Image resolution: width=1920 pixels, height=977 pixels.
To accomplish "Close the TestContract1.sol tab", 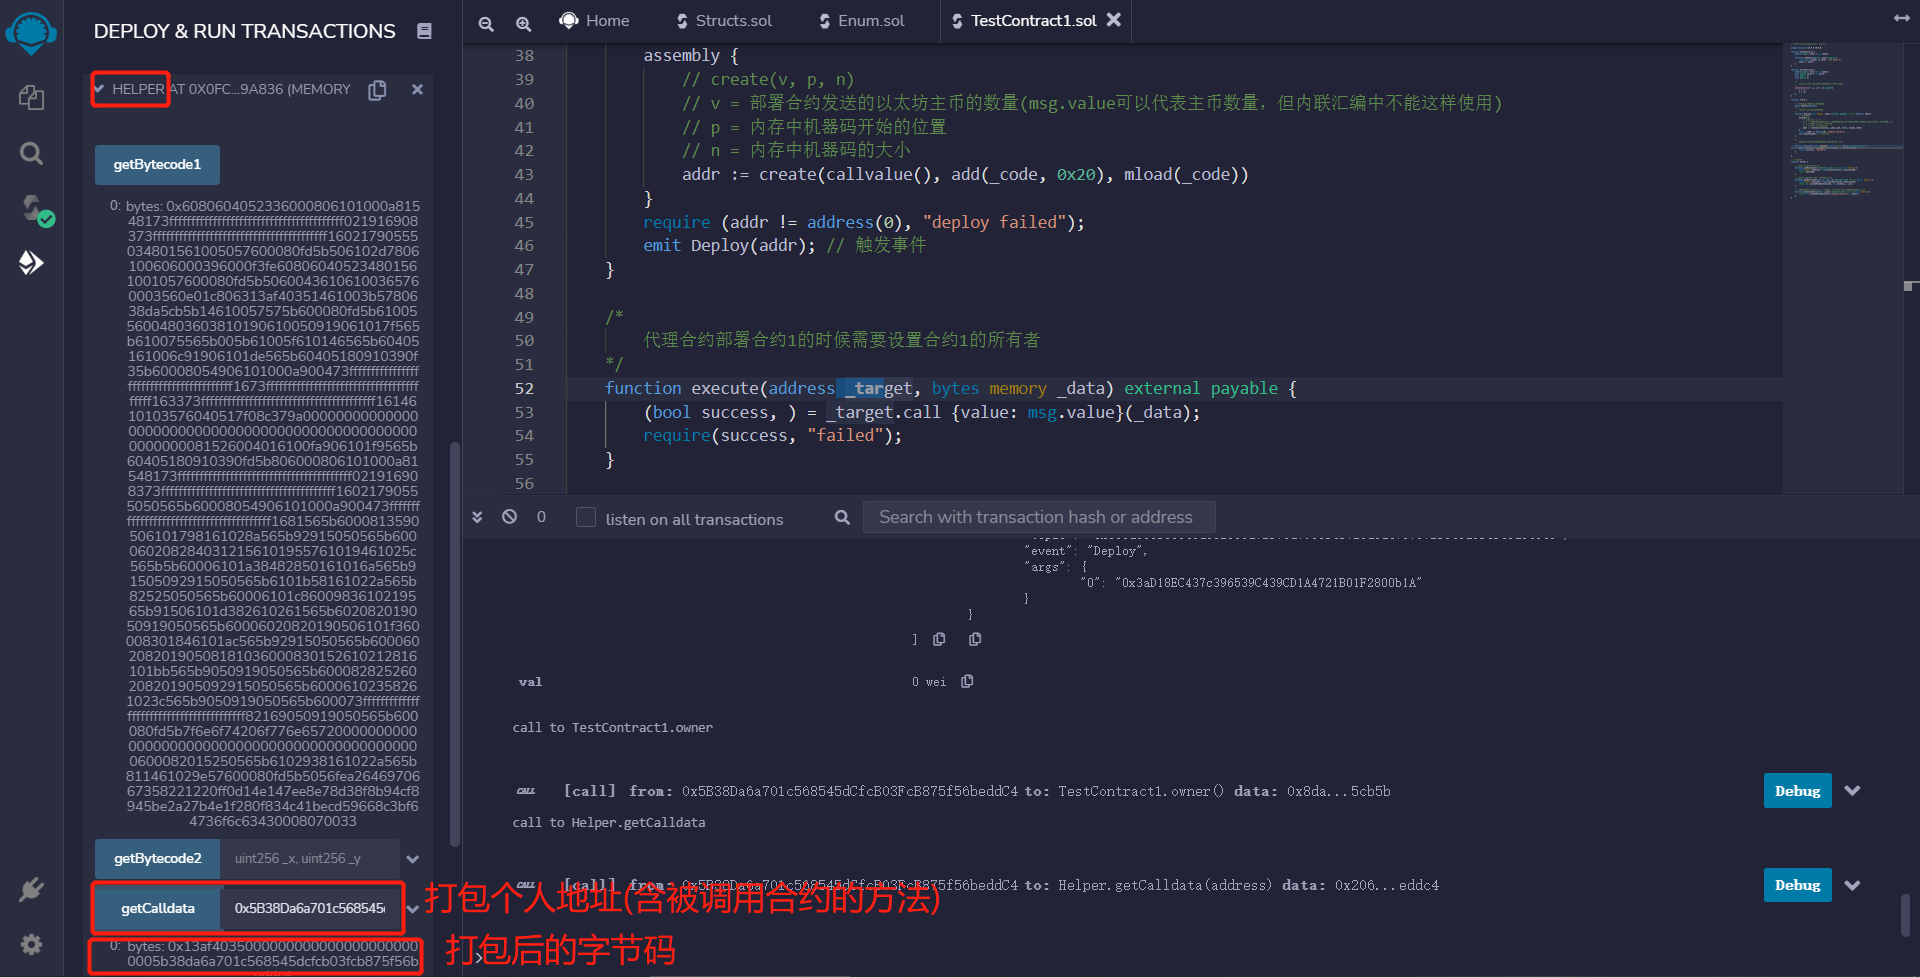I will (1114, 19).
